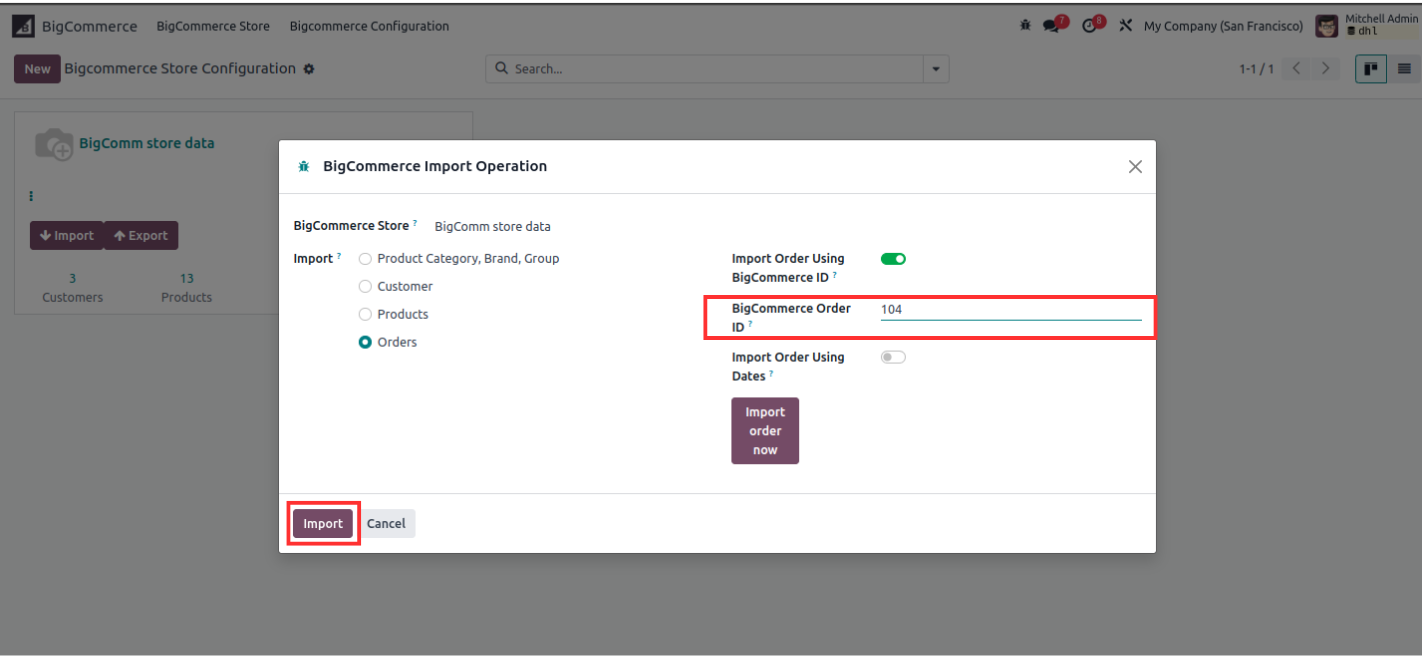Open the My Company (San Francisco) company switcher
The image size is (1422, 658).
1223,26
